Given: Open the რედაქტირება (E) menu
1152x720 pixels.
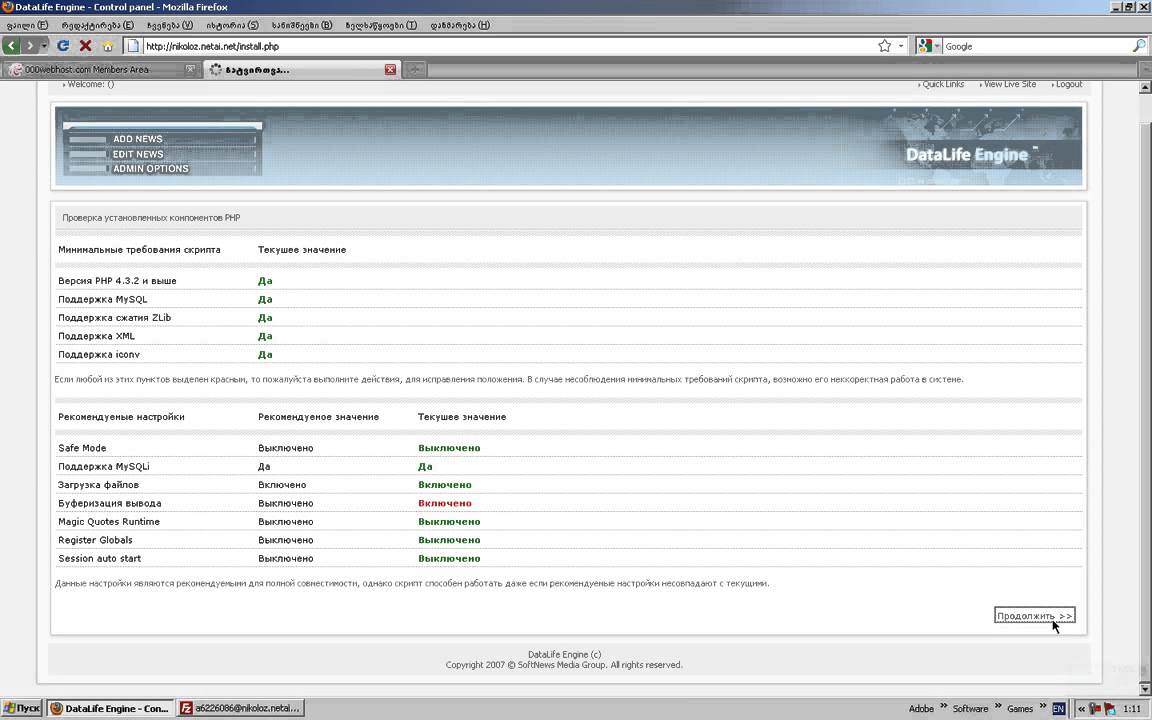Looking at the screenshot, I should pyautogui.click(x=98, y=25).
